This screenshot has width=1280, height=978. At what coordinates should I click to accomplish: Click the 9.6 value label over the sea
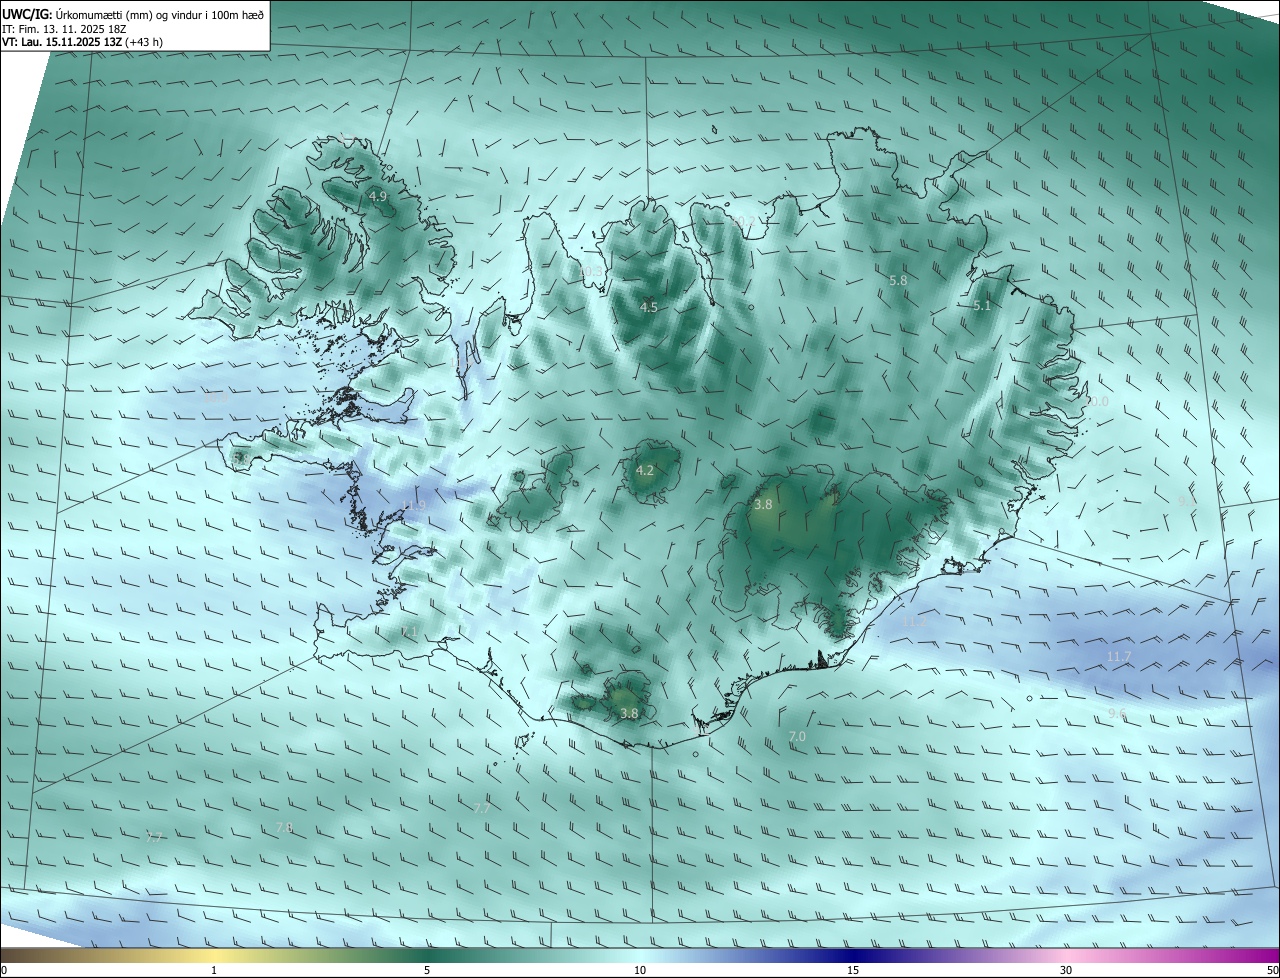tap(1117, 713)
